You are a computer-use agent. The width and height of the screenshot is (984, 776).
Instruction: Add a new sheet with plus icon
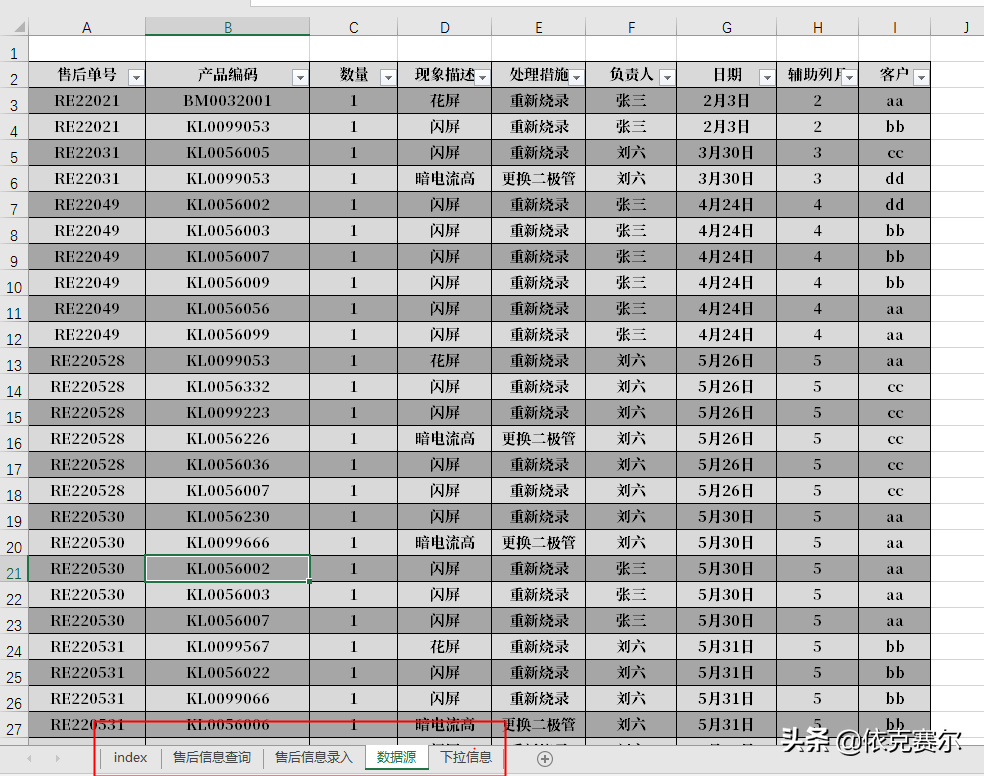coord(545,759)
